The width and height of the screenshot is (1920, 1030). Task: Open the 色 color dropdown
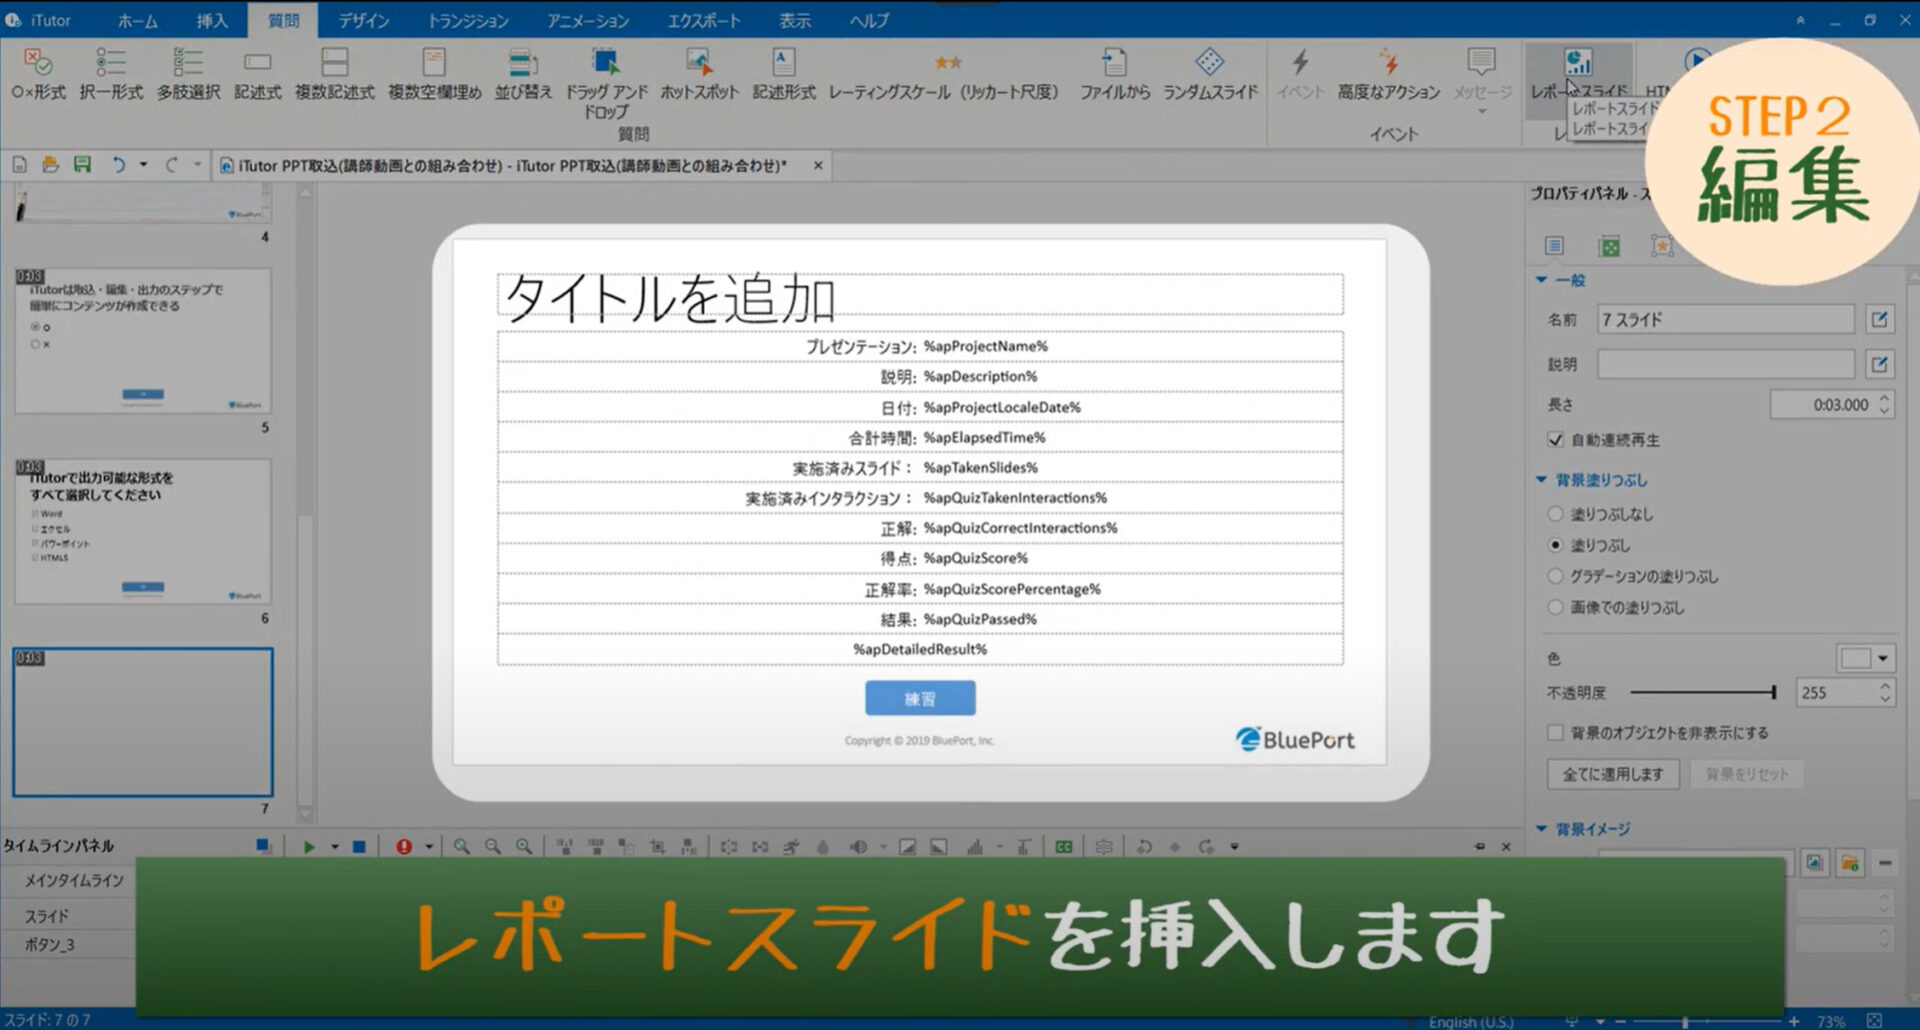click(x=1882, y=658)
